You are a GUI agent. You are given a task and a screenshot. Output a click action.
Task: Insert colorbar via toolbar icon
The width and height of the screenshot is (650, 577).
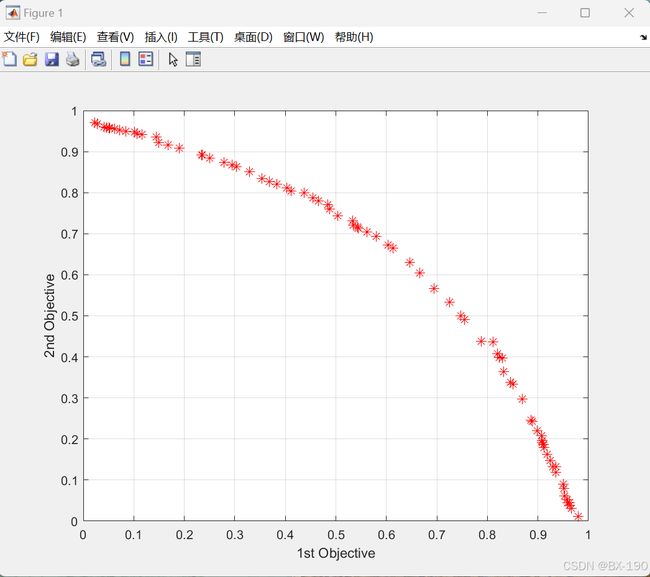coord(125,59)
